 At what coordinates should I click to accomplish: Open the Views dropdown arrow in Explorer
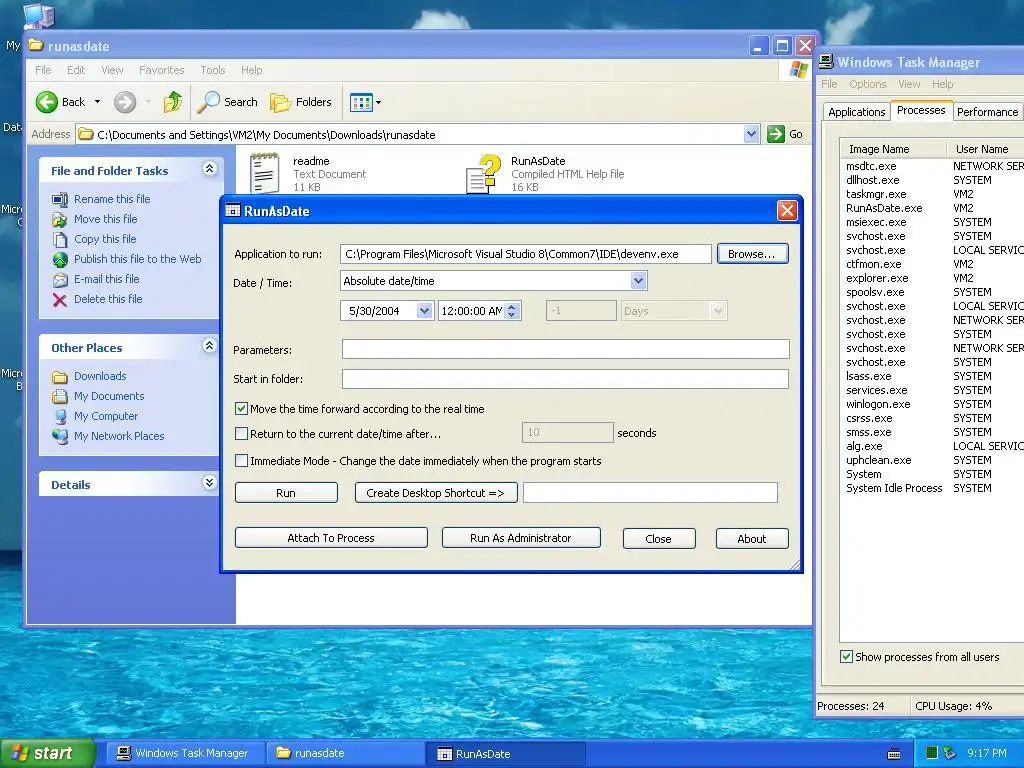point(378,103)
